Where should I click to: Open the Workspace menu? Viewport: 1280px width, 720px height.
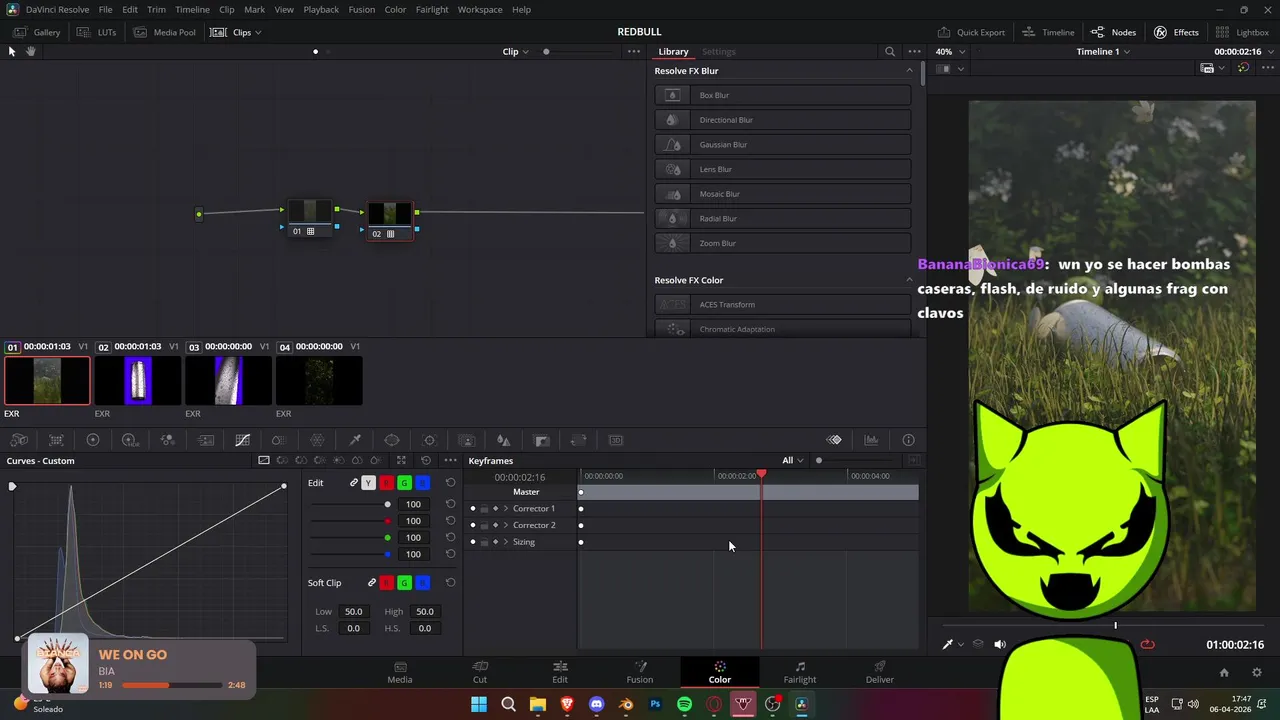coord(480,9)
